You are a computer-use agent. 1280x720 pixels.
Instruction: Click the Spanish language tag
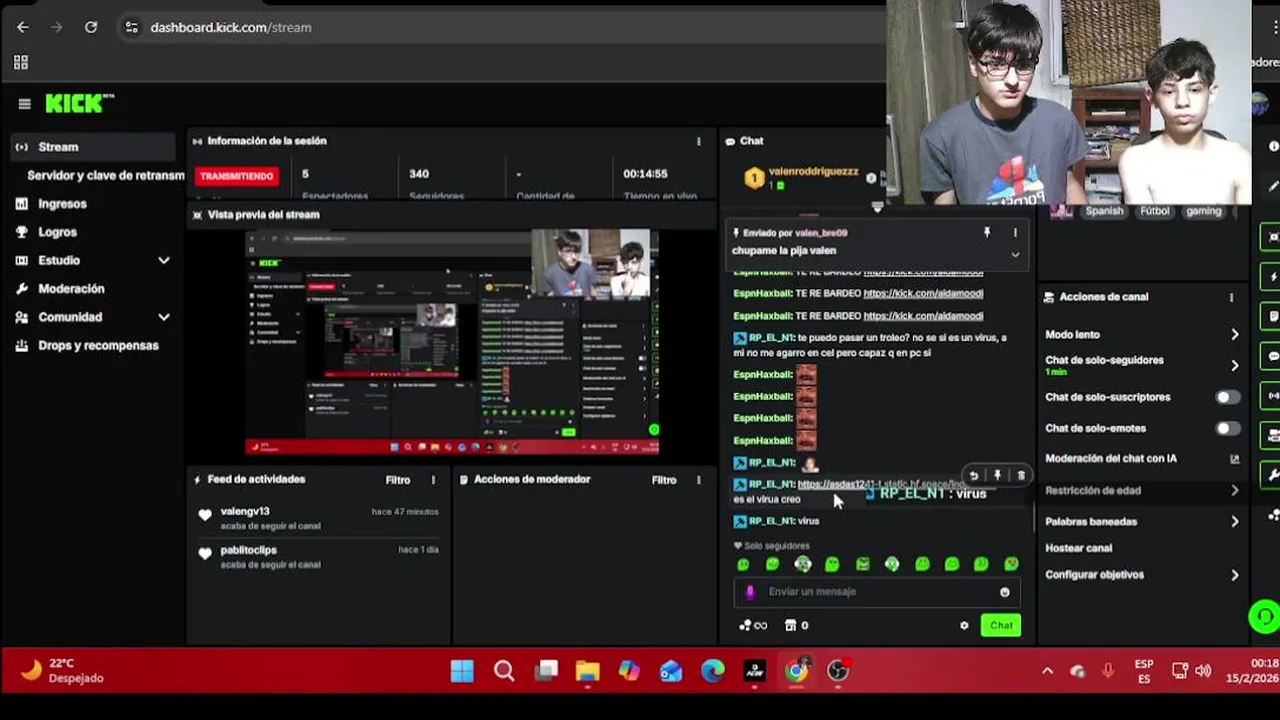point(1104,211)
